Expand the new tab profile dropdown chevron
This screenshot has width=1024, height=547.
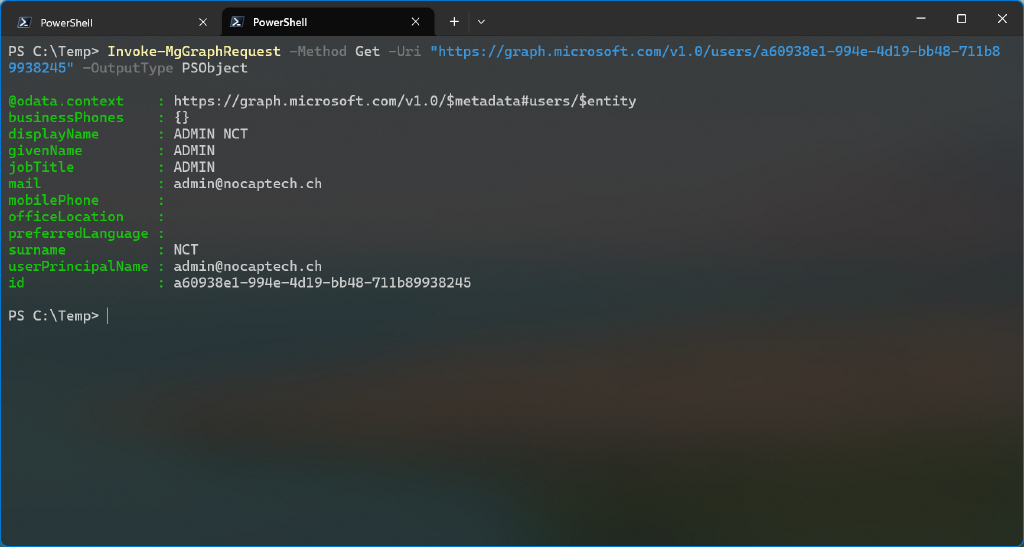point(481,21)
